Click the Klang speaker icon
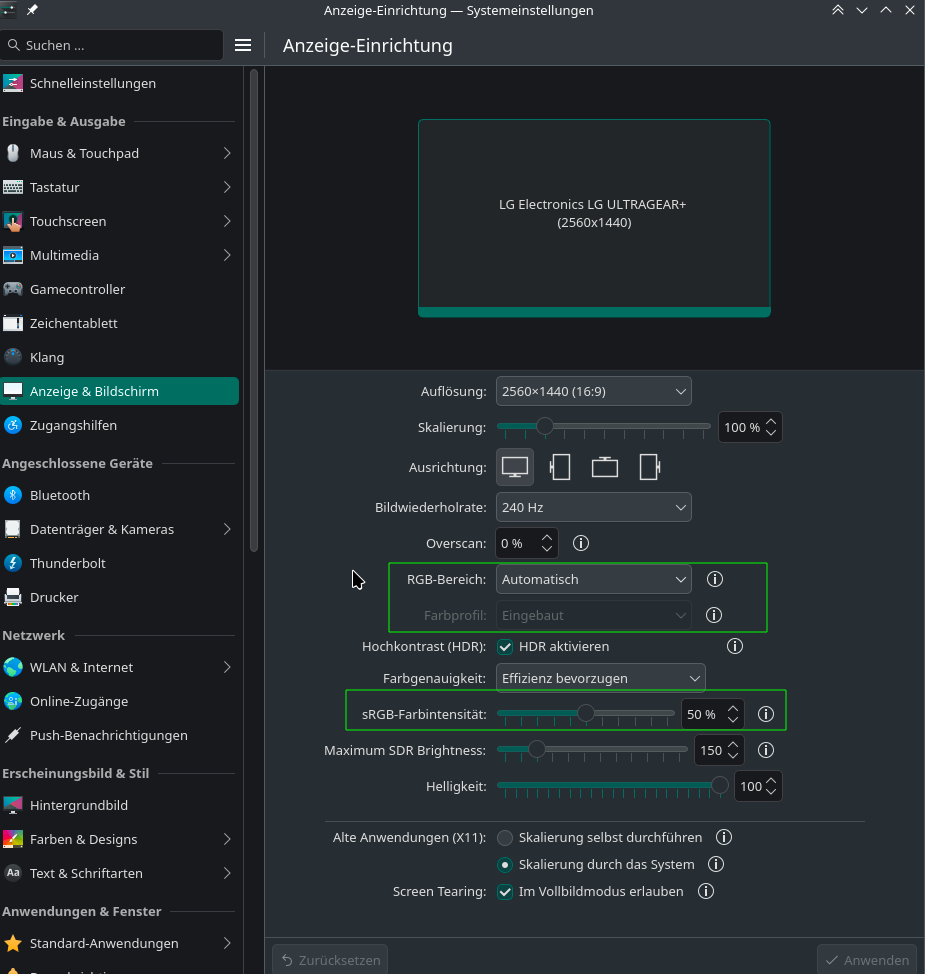925x974 pixels. [x=12, y=357]
